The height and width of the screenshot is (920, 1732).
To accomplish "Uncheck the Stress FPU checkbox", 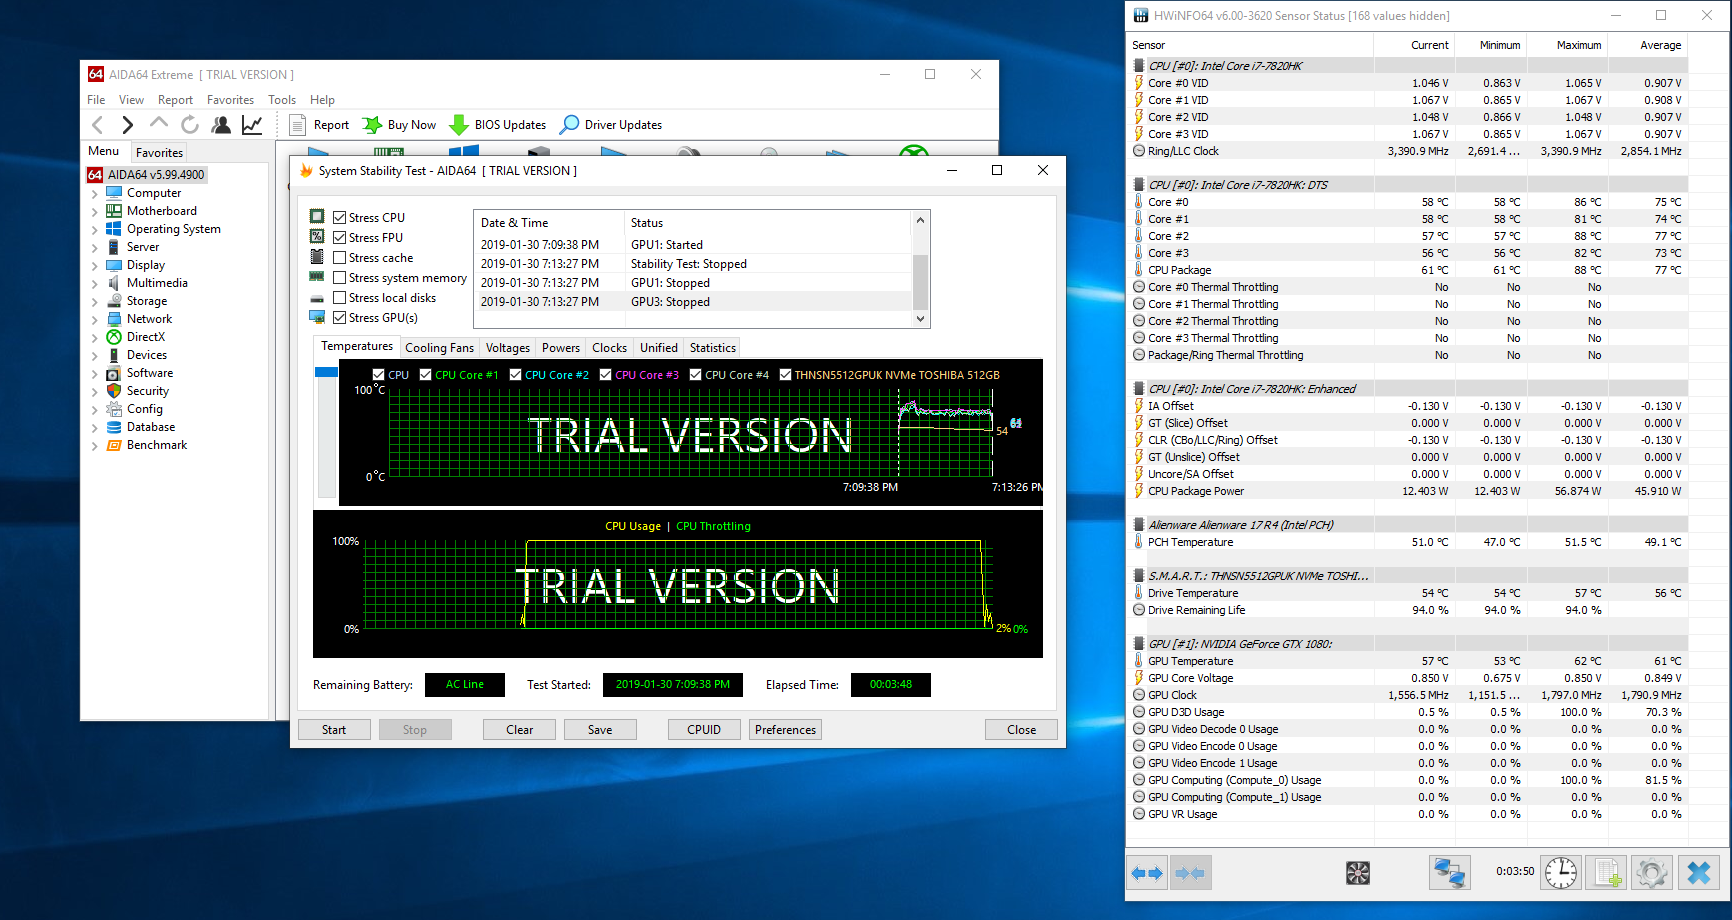I will click(340, 238).
